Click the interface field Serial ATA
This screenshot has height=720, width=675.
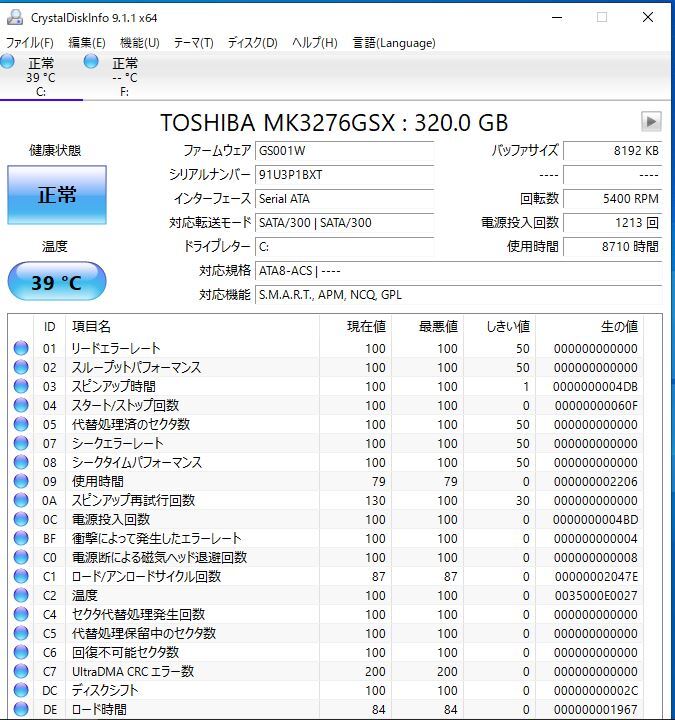click(344, 199)
